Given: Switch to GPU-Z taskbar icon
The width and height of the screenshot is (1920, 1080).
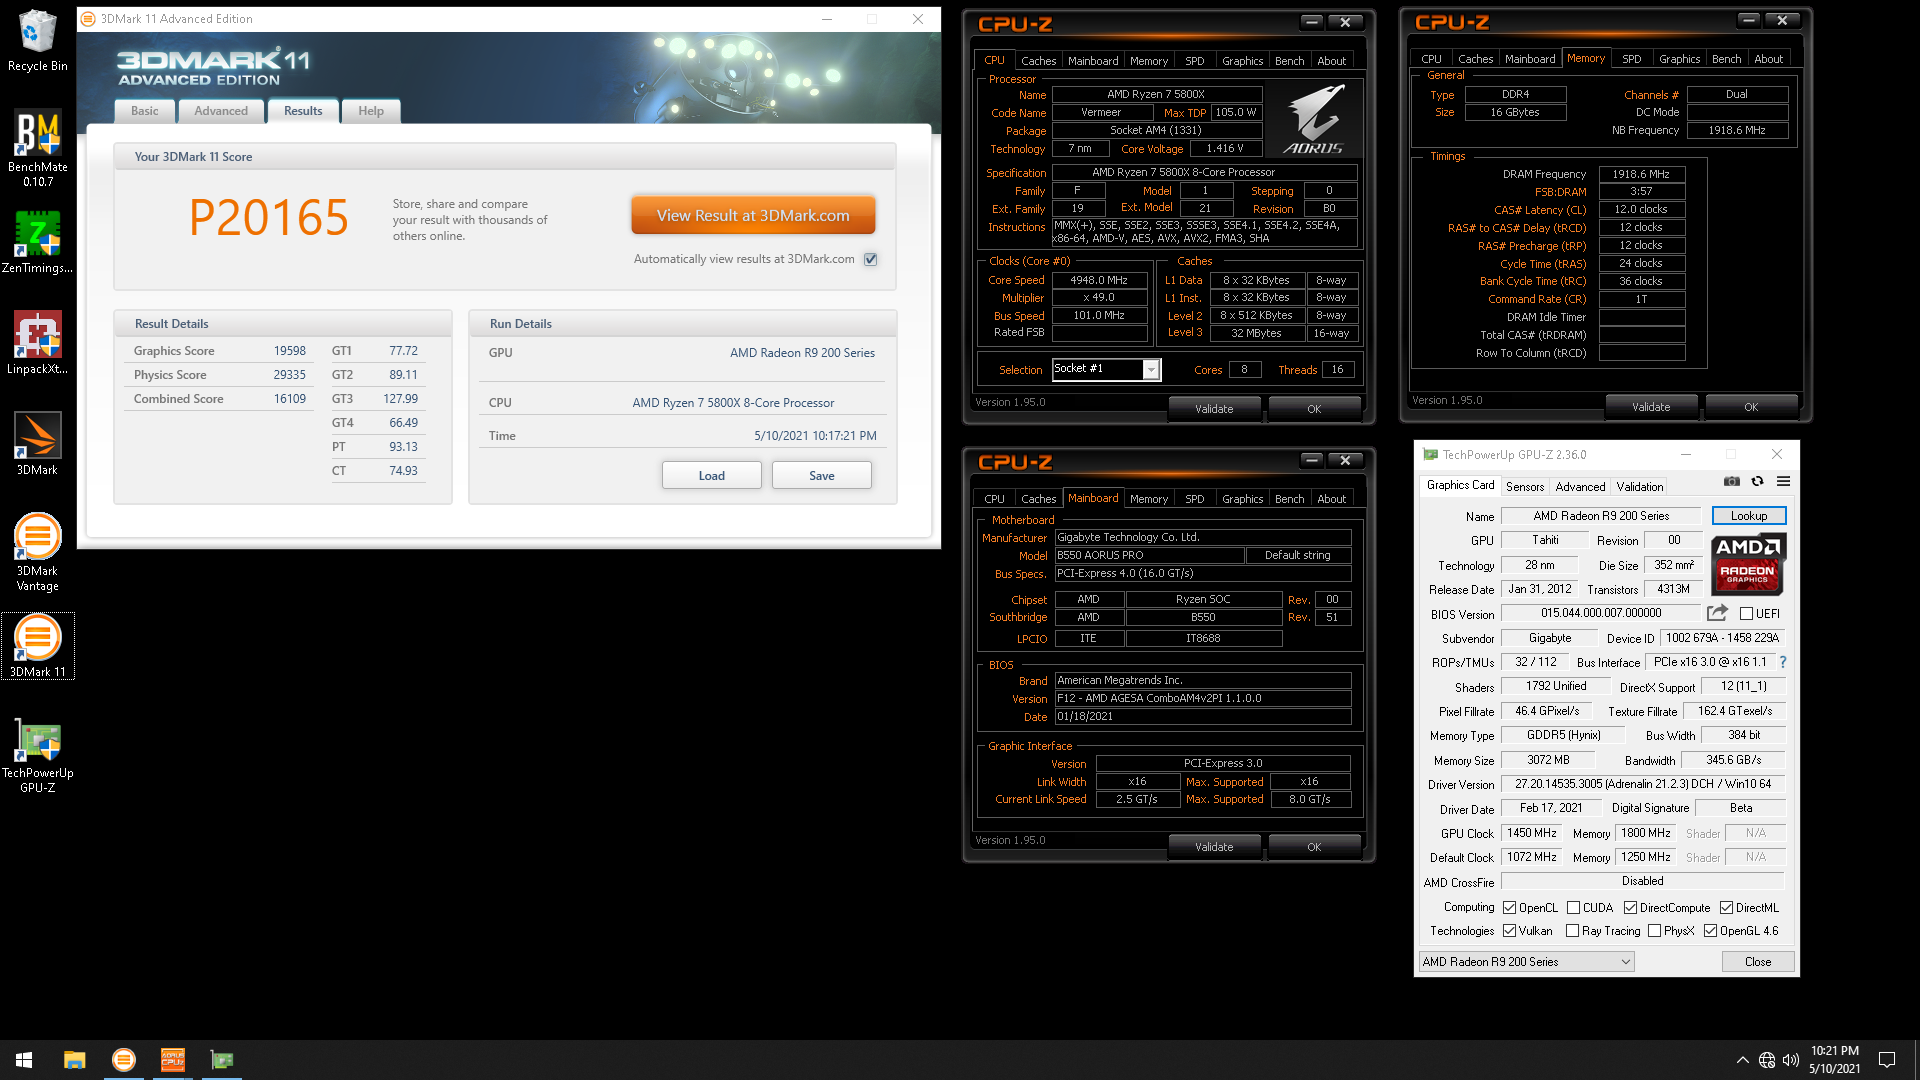Looking at the screenshot, I should (x=222, y=1060).
